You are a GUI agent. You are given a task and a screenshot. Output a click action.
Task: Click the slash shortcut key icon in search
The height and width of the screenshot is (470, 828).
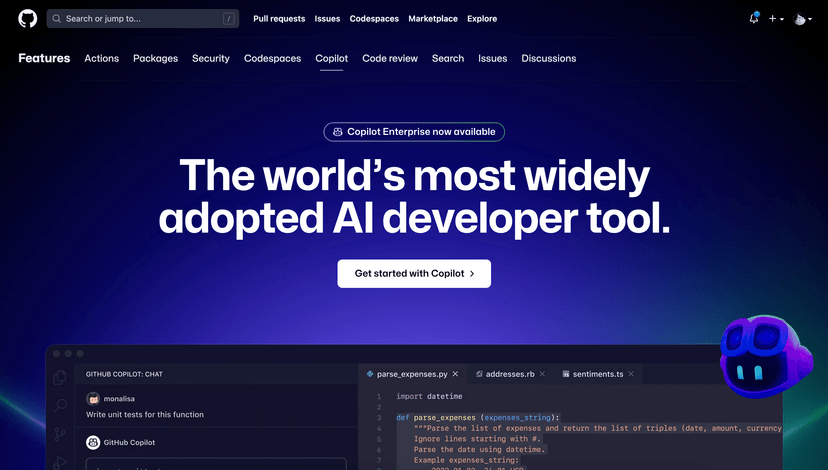[229, 19]
